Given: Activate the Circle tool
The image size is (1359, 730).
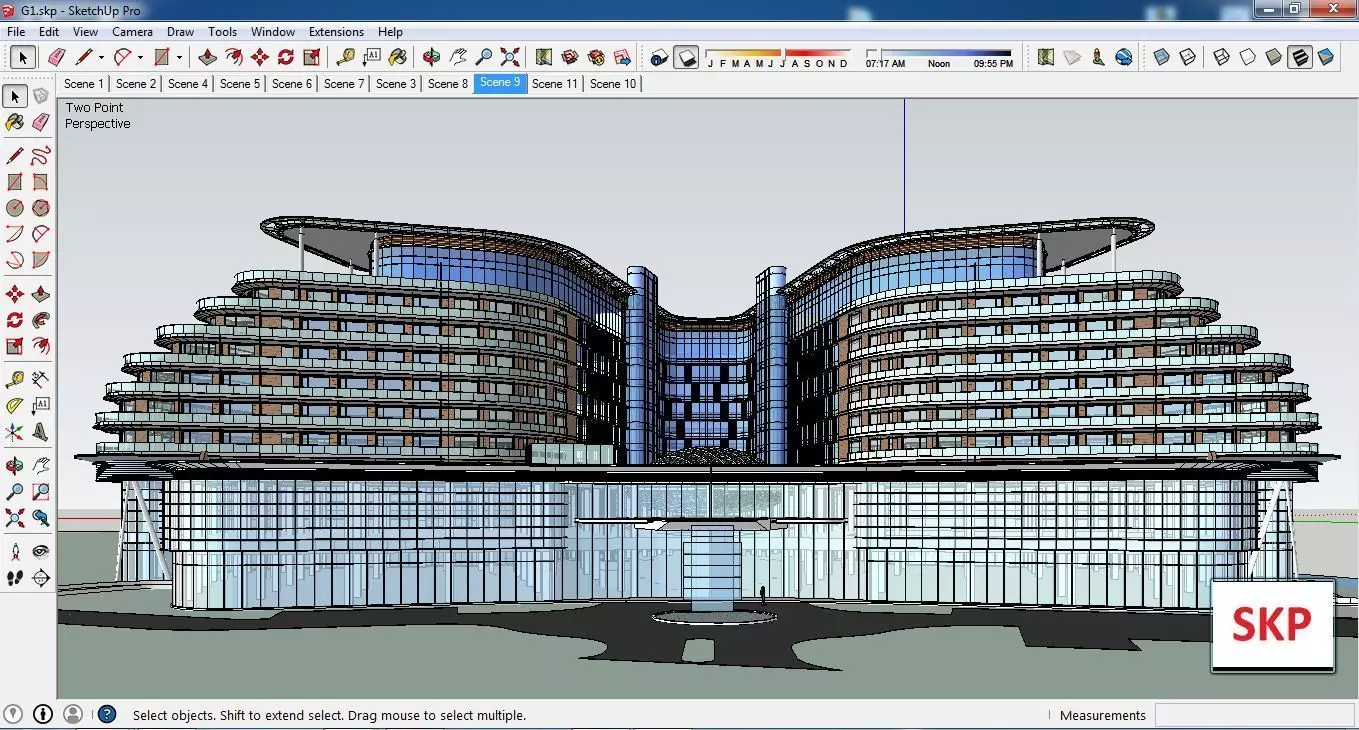Looking at the screenshot, I should point(15,208).
